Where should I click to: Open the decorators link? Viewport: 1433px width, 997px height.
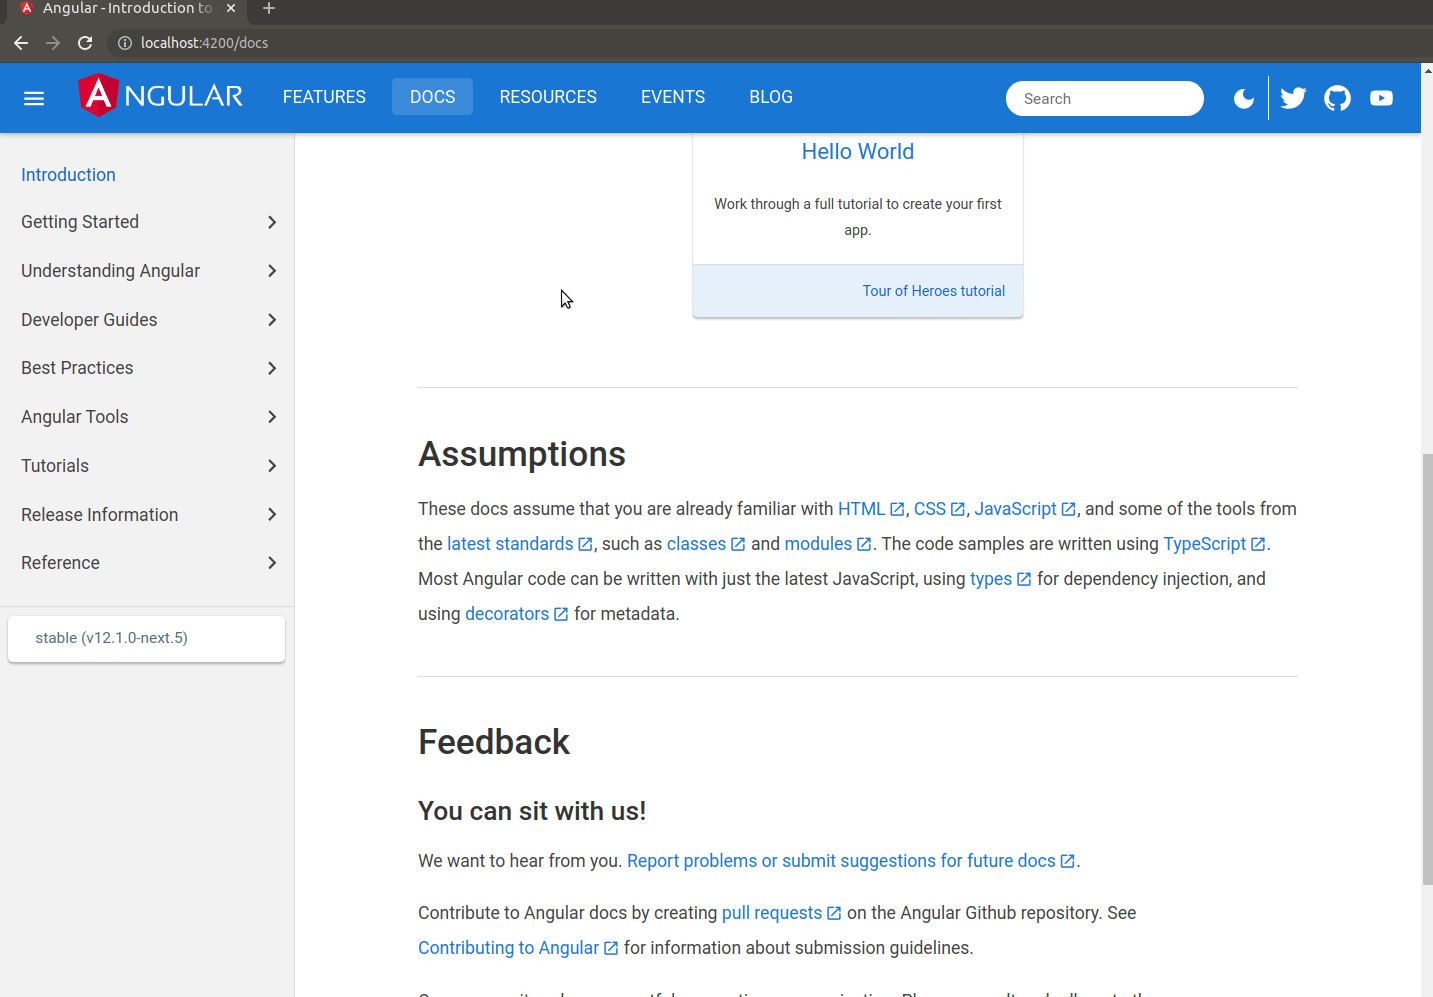coord(516,614)
